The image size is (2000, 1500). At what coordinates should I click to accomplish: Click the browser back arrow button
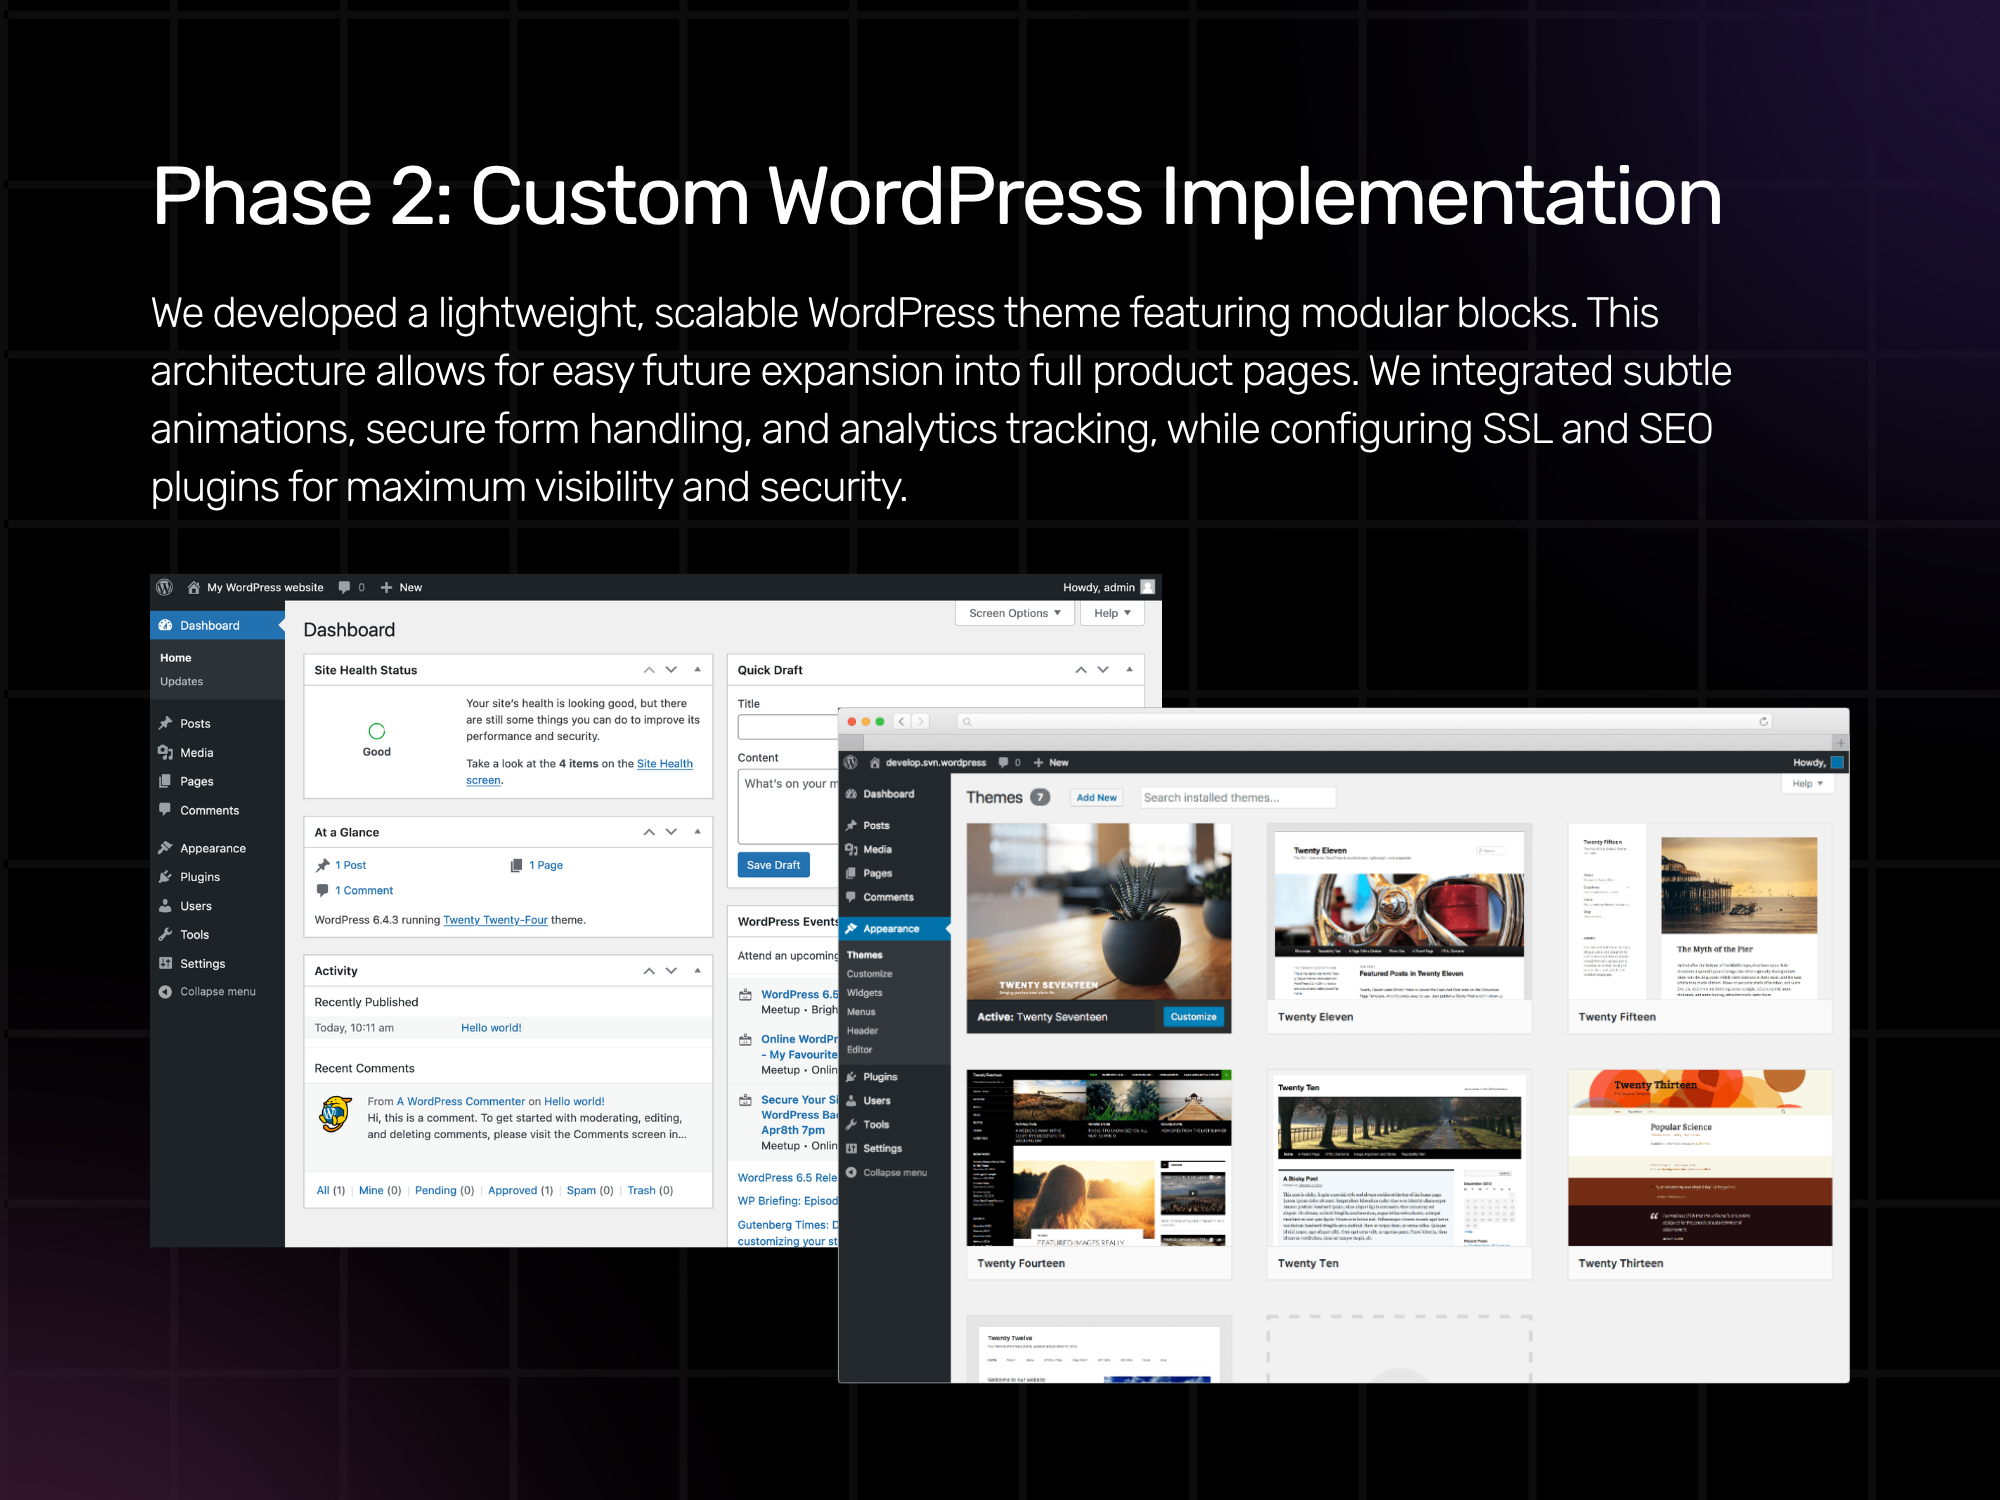pos(902,721)
